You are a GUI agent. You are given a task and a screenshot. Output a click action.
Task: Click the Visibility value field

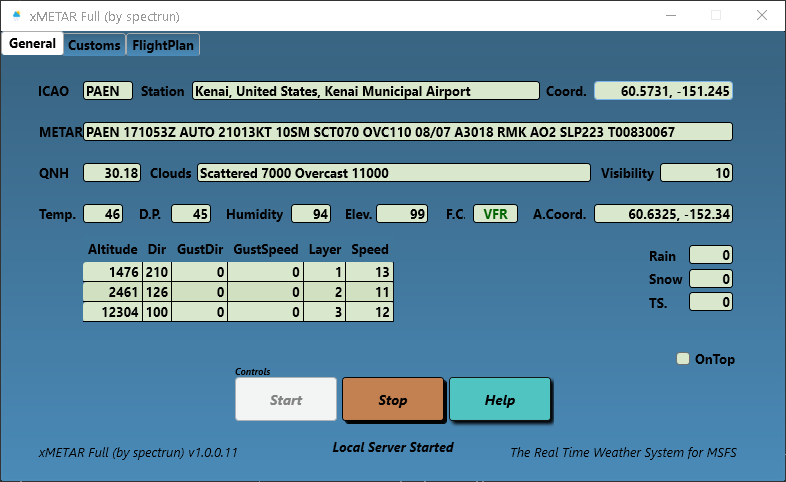[x=696, y=173]
